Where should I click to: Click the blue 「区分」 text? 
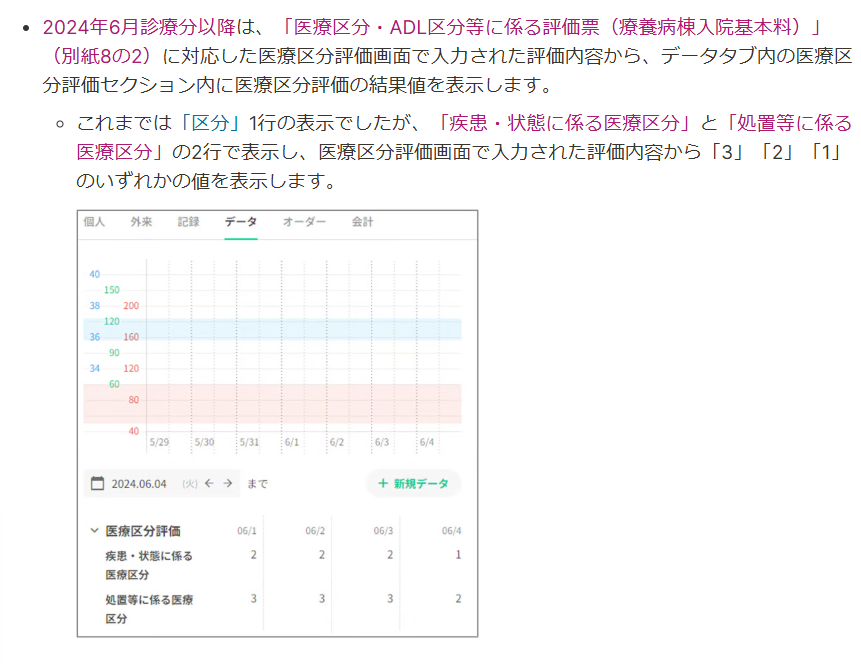click(x=210, y=123)
